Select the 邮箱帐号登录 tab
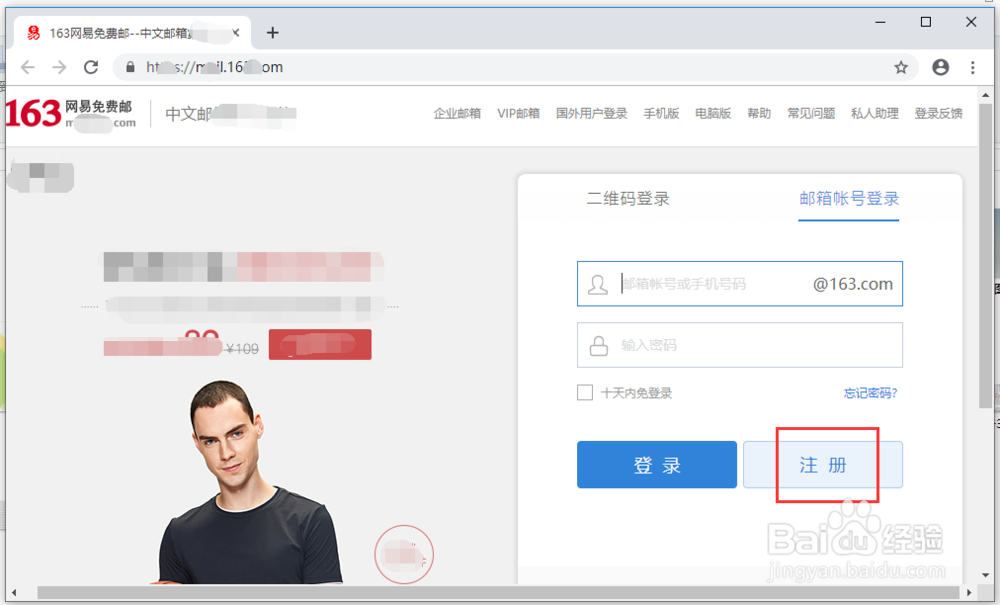Image resolution: width=1000 pixels, height=605 pixels. click(848, 199)
